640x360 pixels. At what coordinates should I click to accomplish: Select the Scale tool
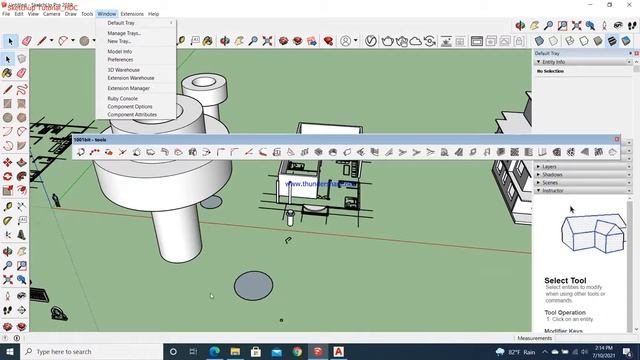click(7, 190)
